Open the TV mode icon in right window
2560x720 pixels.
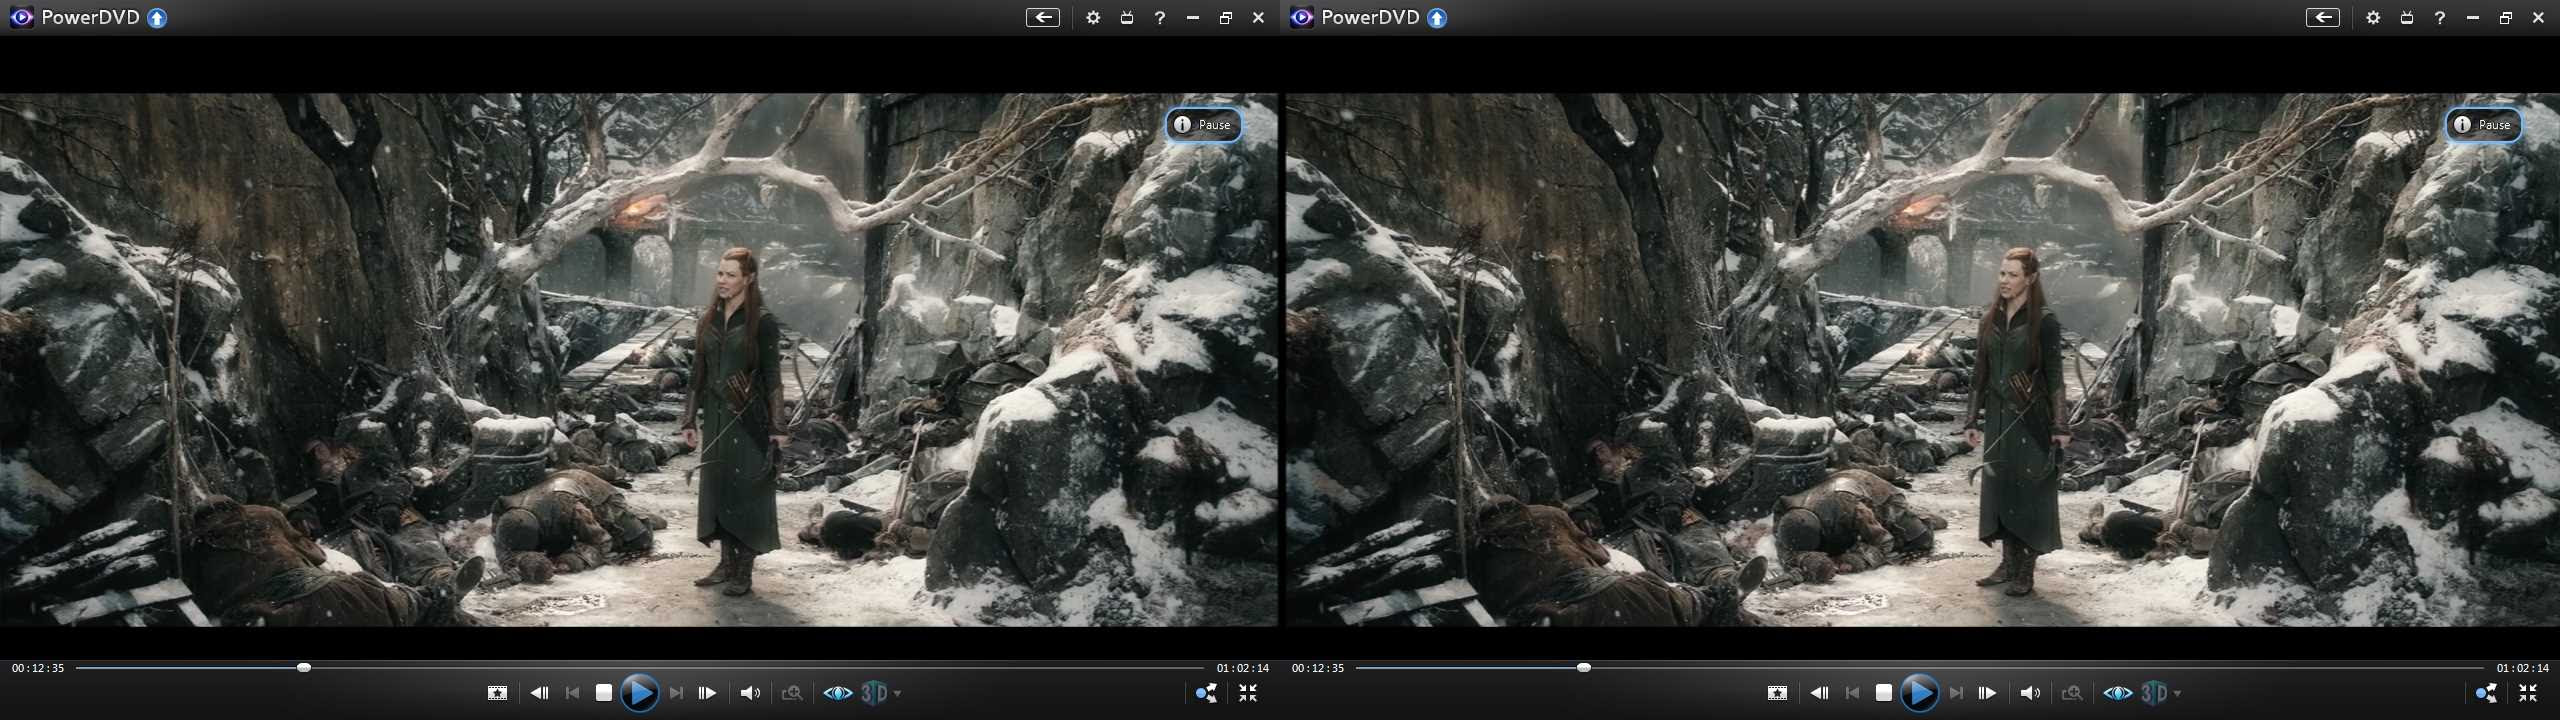click(2407, 17)
